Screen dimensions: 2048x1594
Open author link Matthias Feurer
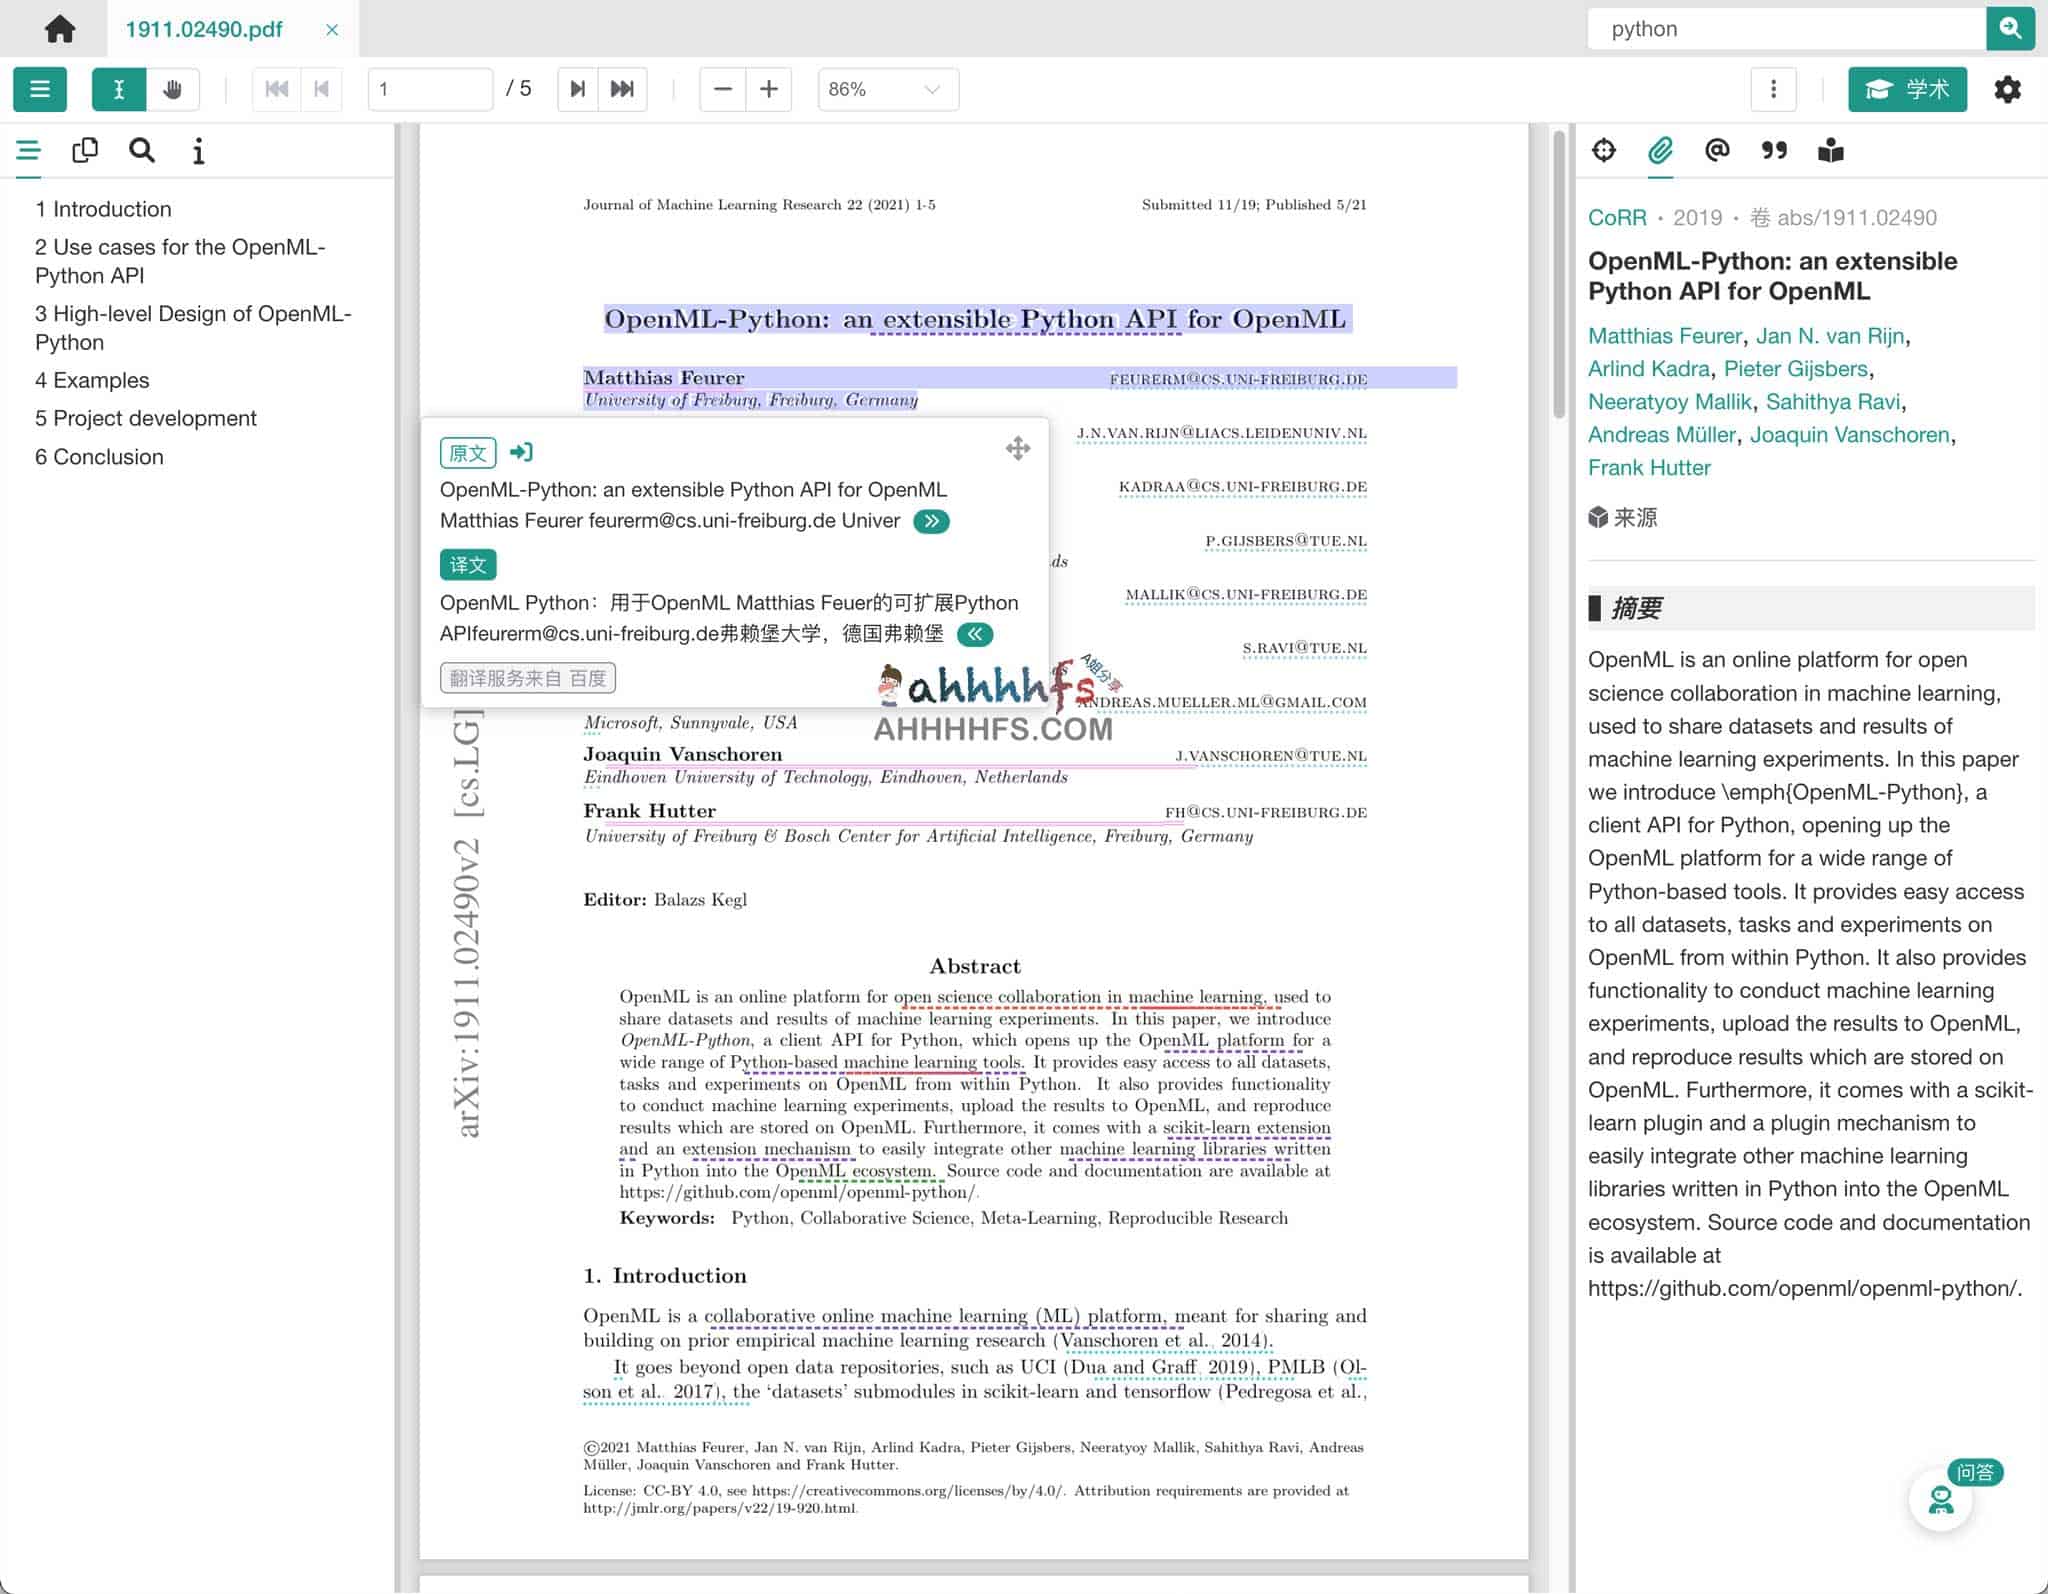[x=1664, y=336]
